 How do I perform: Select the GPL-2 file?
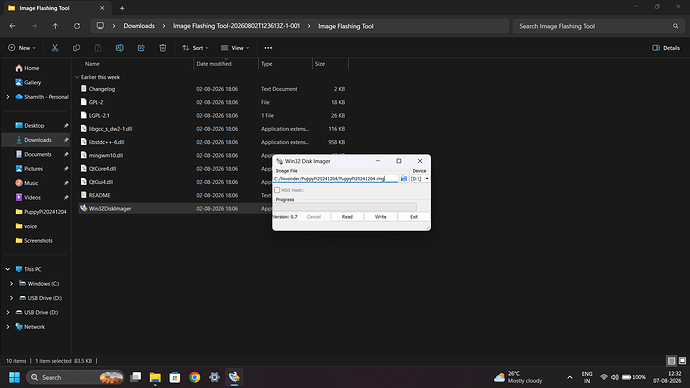pyautogui.click(x=96, y=102)
